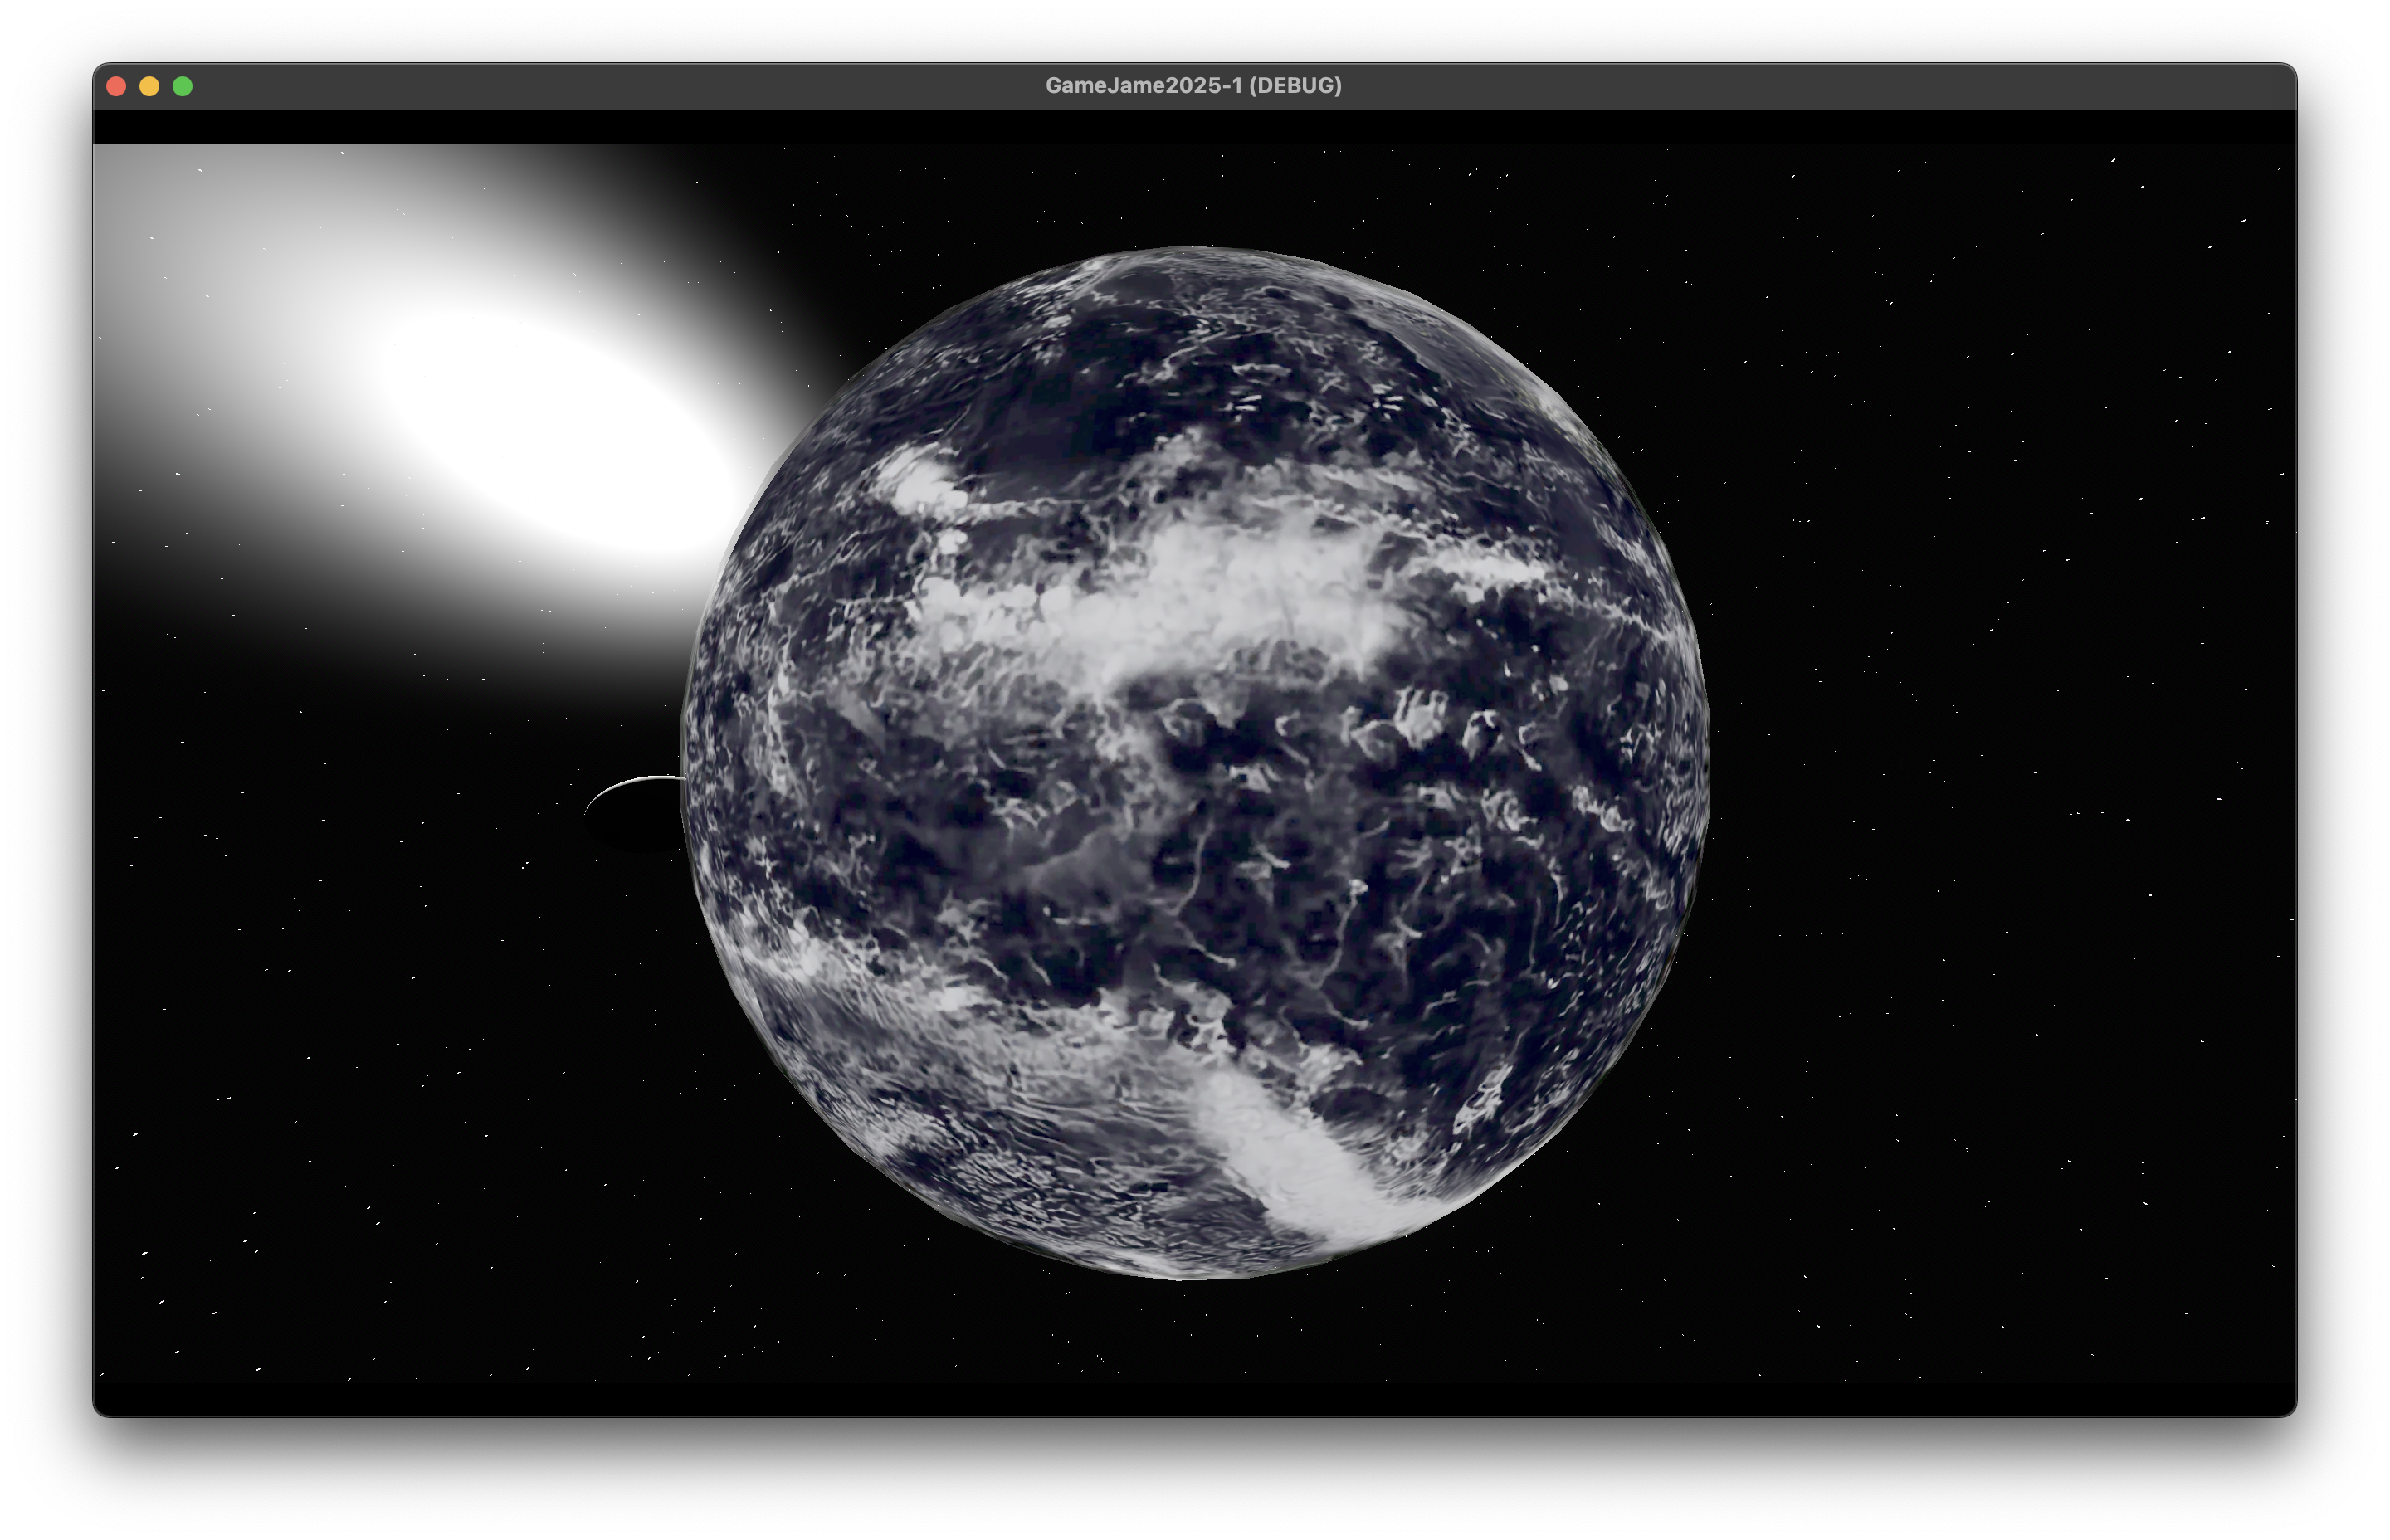Click the GameJame2025-1 (DEBUG) title text
The image size is (2390, 1540).
point(1194,86)
